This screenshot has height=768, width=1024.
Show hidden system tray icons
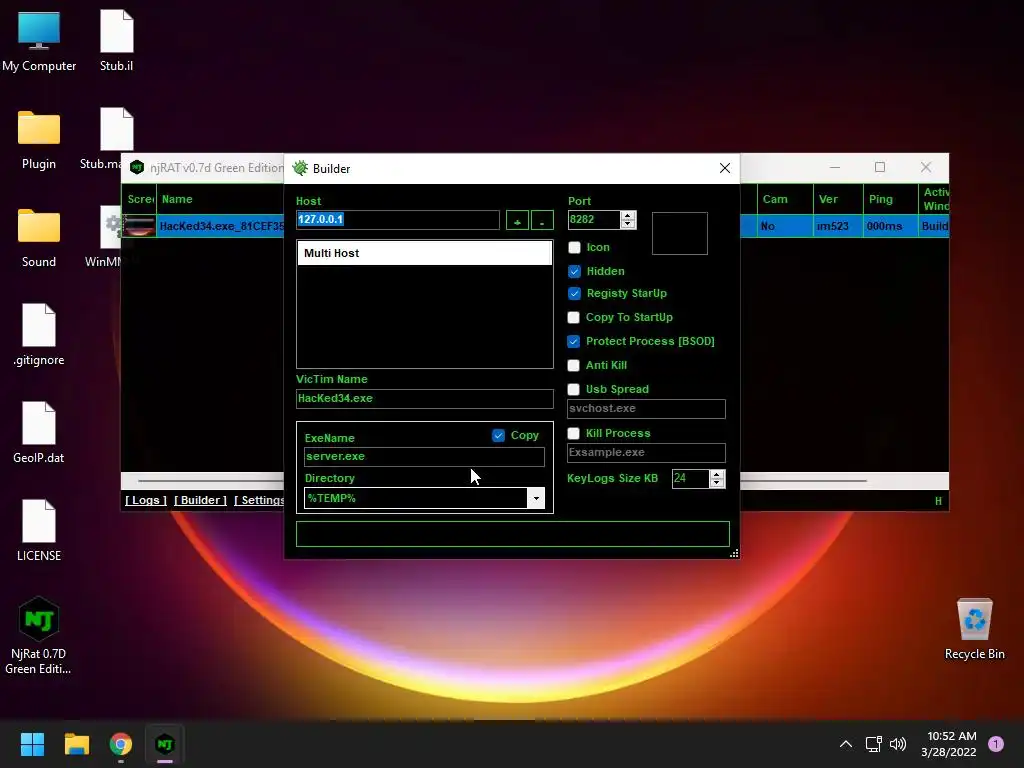(x=846, y=744)
